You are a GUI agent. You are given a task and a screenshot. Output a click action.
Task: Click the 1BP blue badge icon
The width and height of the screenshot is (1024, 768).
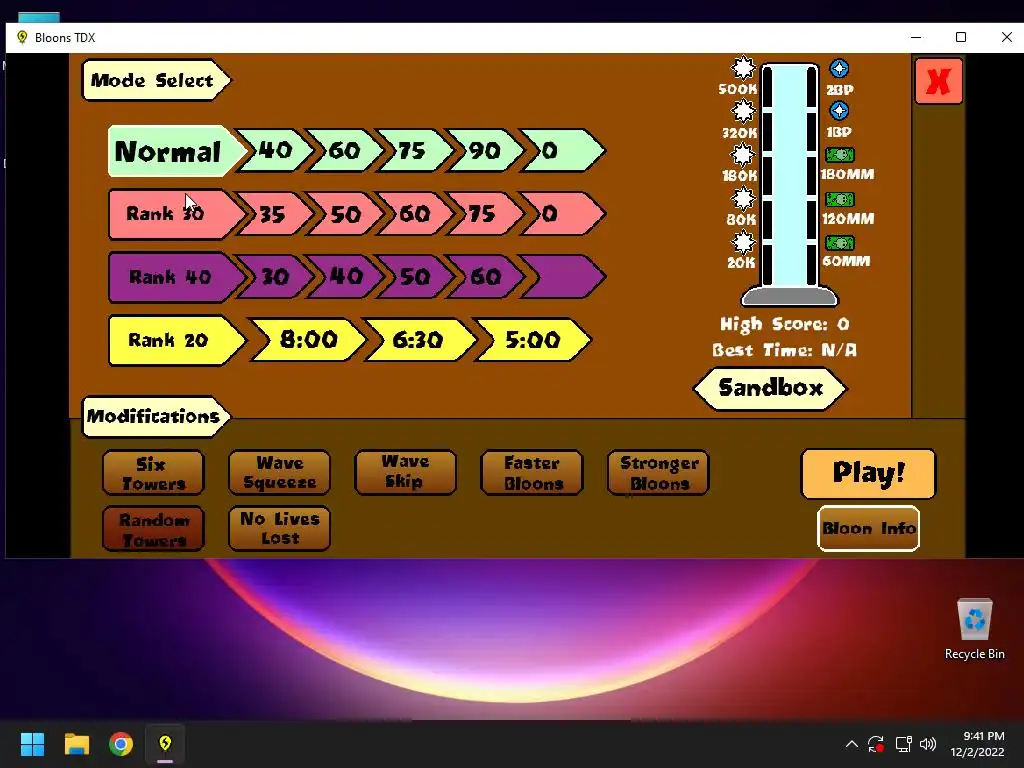tap(839, 111)
